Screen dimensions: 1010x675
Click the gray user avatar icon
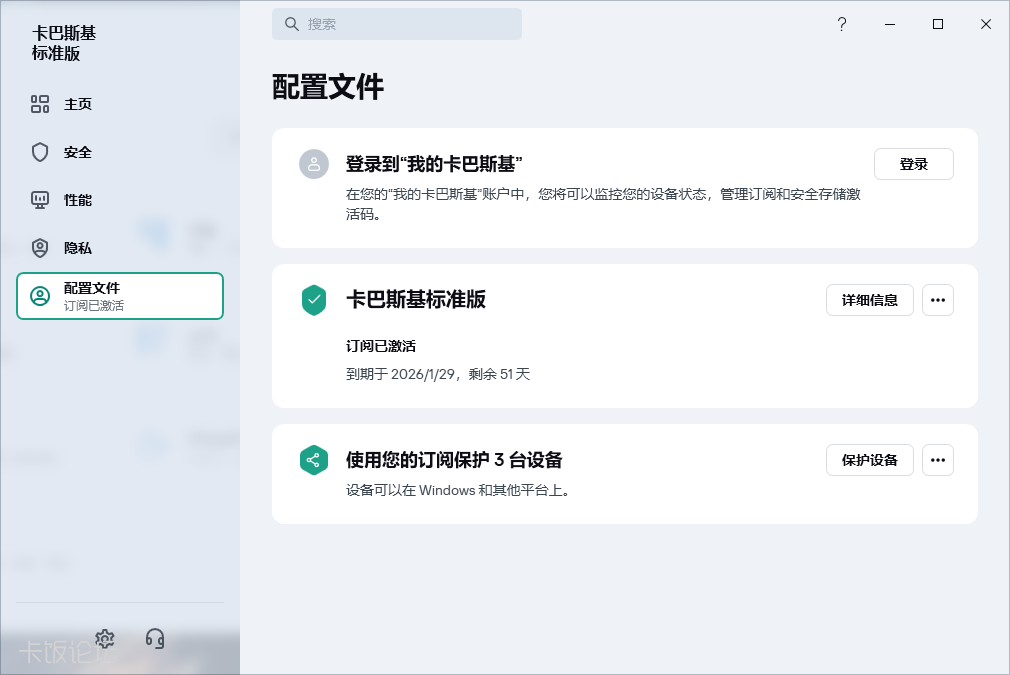(314, 164)
